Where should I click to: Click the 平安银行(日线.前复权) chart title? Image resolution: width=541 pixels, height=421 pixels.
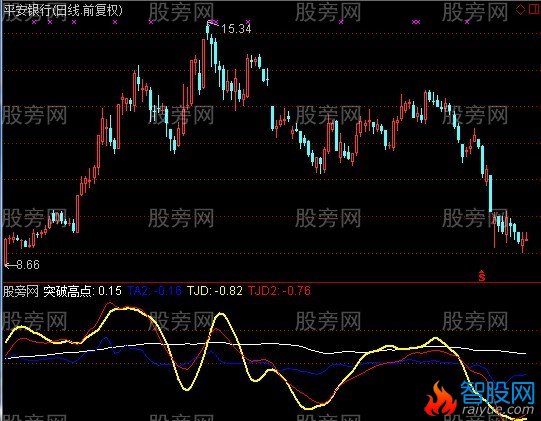62,10
